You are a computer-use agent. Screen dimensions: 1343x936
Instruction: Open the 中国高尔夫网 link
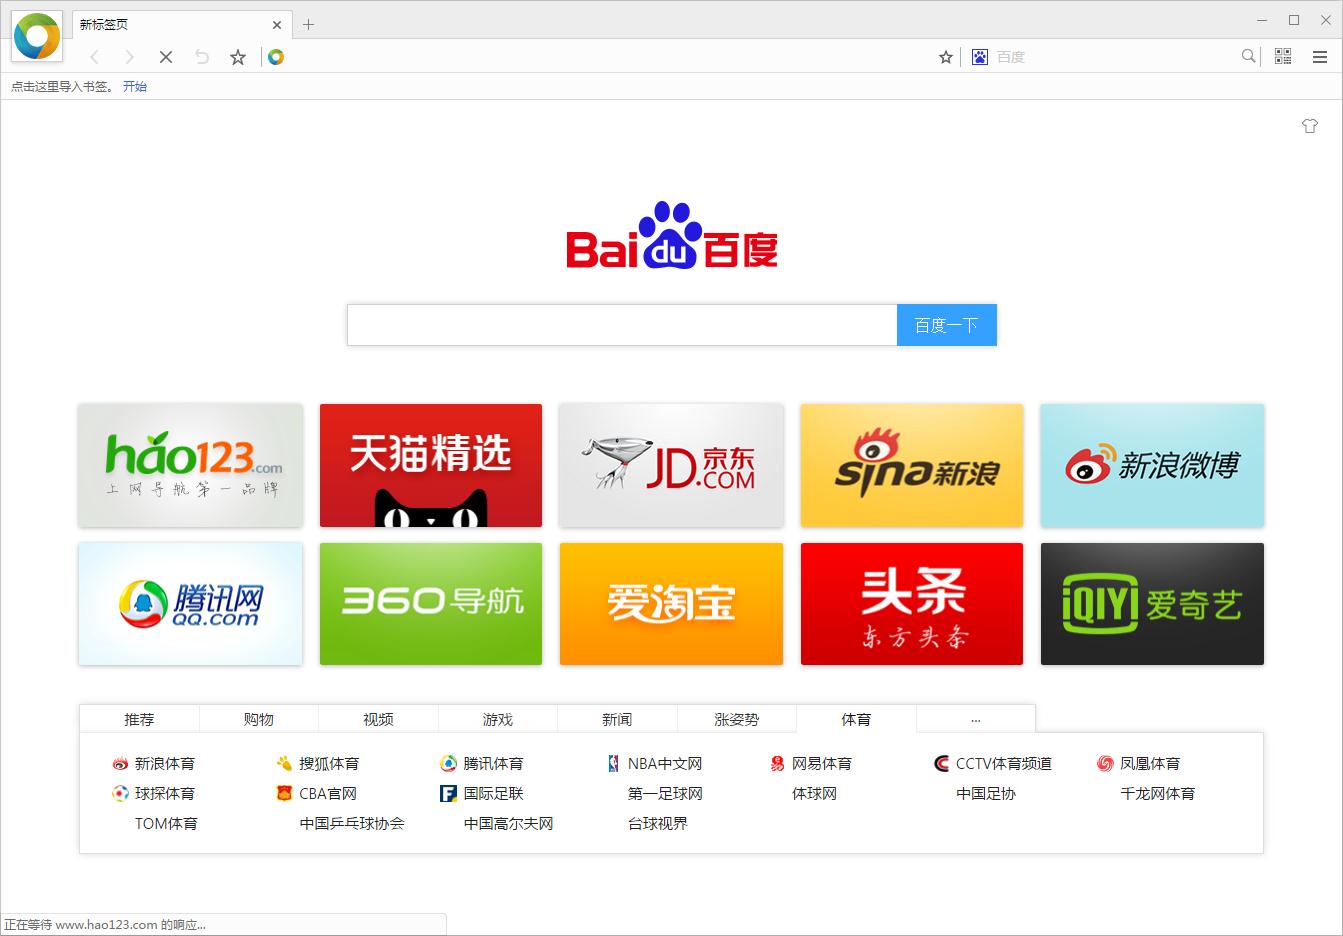(508, 823)
